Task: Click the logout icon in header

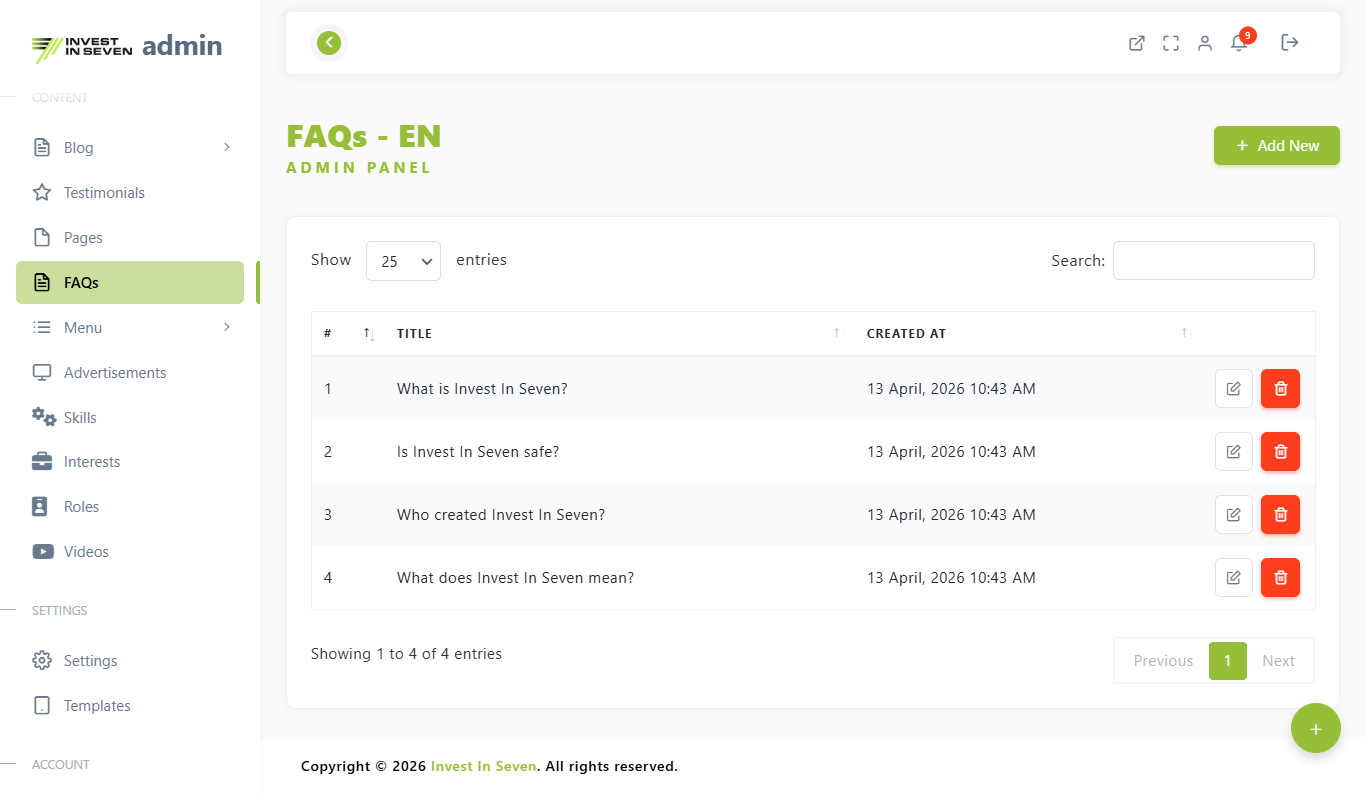Action: point(1290,43)
